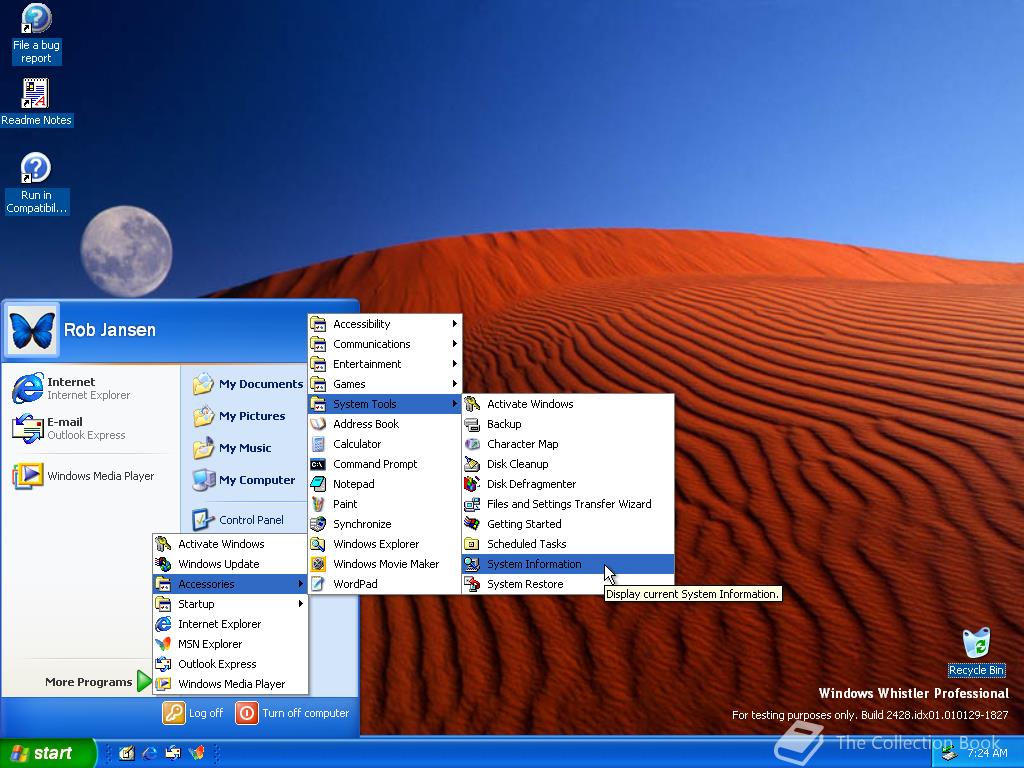The width and height of the screenshot is (1024, 768).
Task: Click the start button
Action: [x=47, y=753]
